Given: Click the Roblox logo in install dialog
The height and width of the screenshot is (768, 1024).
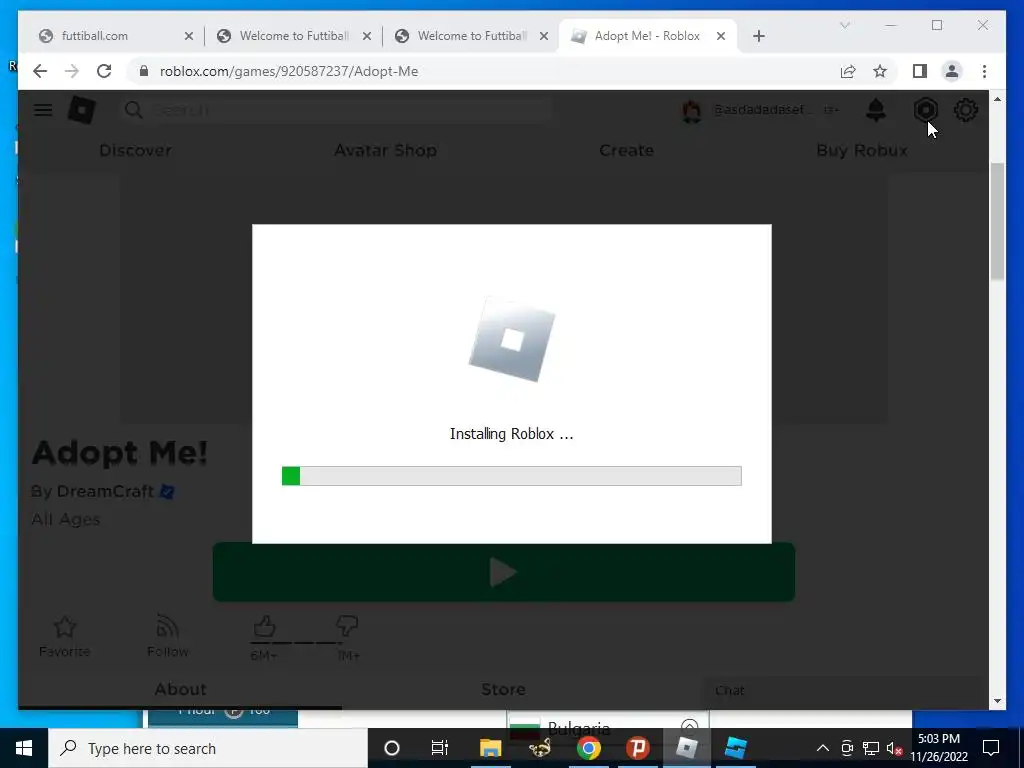Looking at the screenshot, I should click(x=512, y=340).
